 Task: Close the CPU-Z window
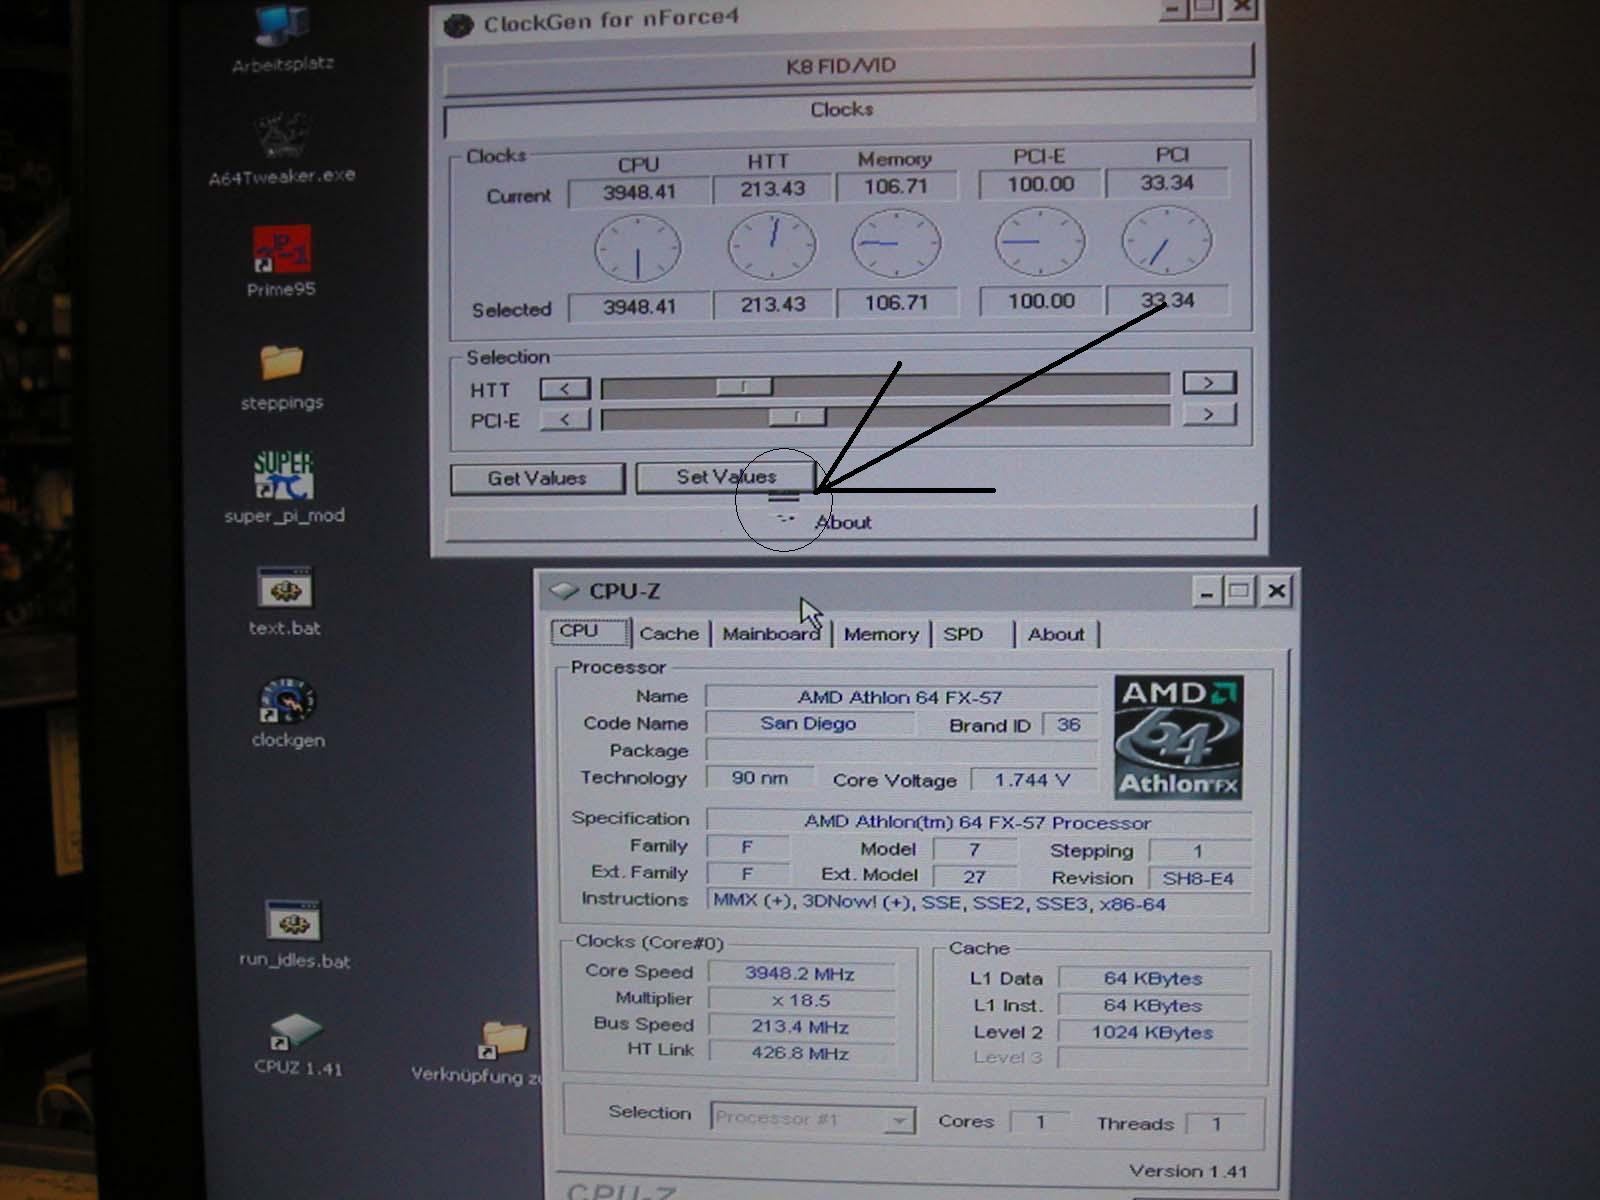point(1276,591)
